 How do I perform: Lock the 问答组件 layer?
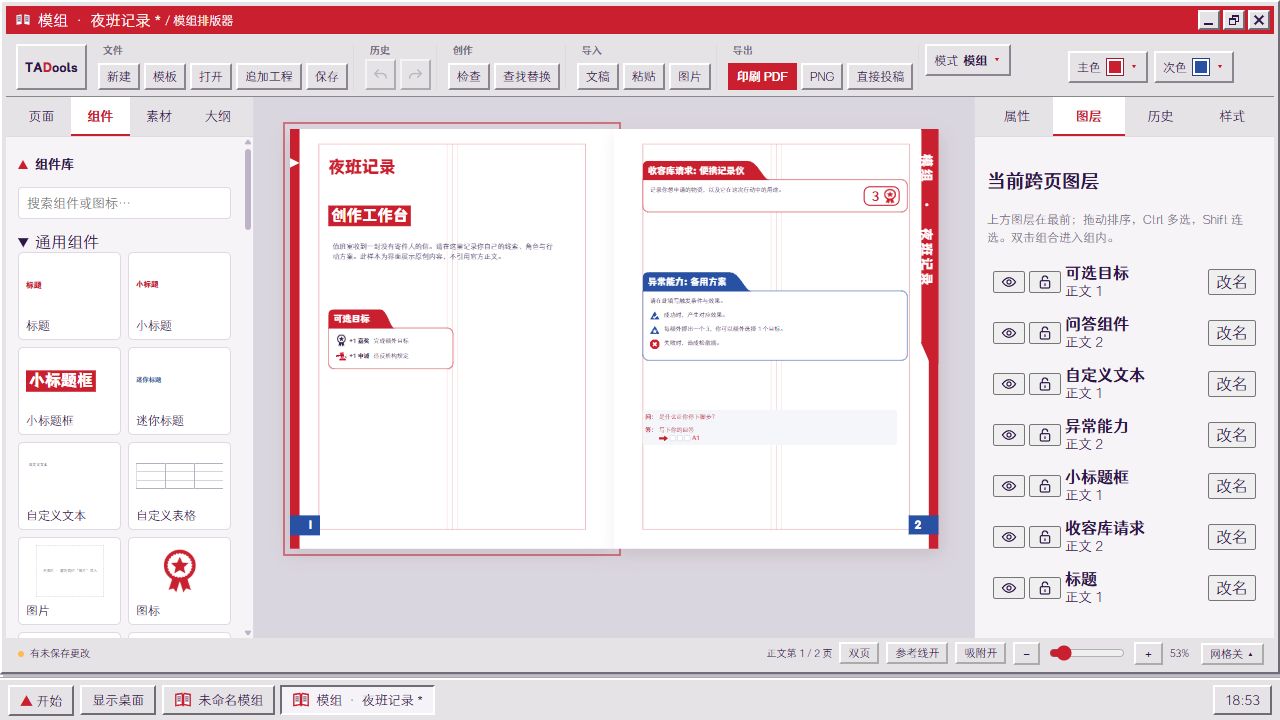[x=1045, y=333]
